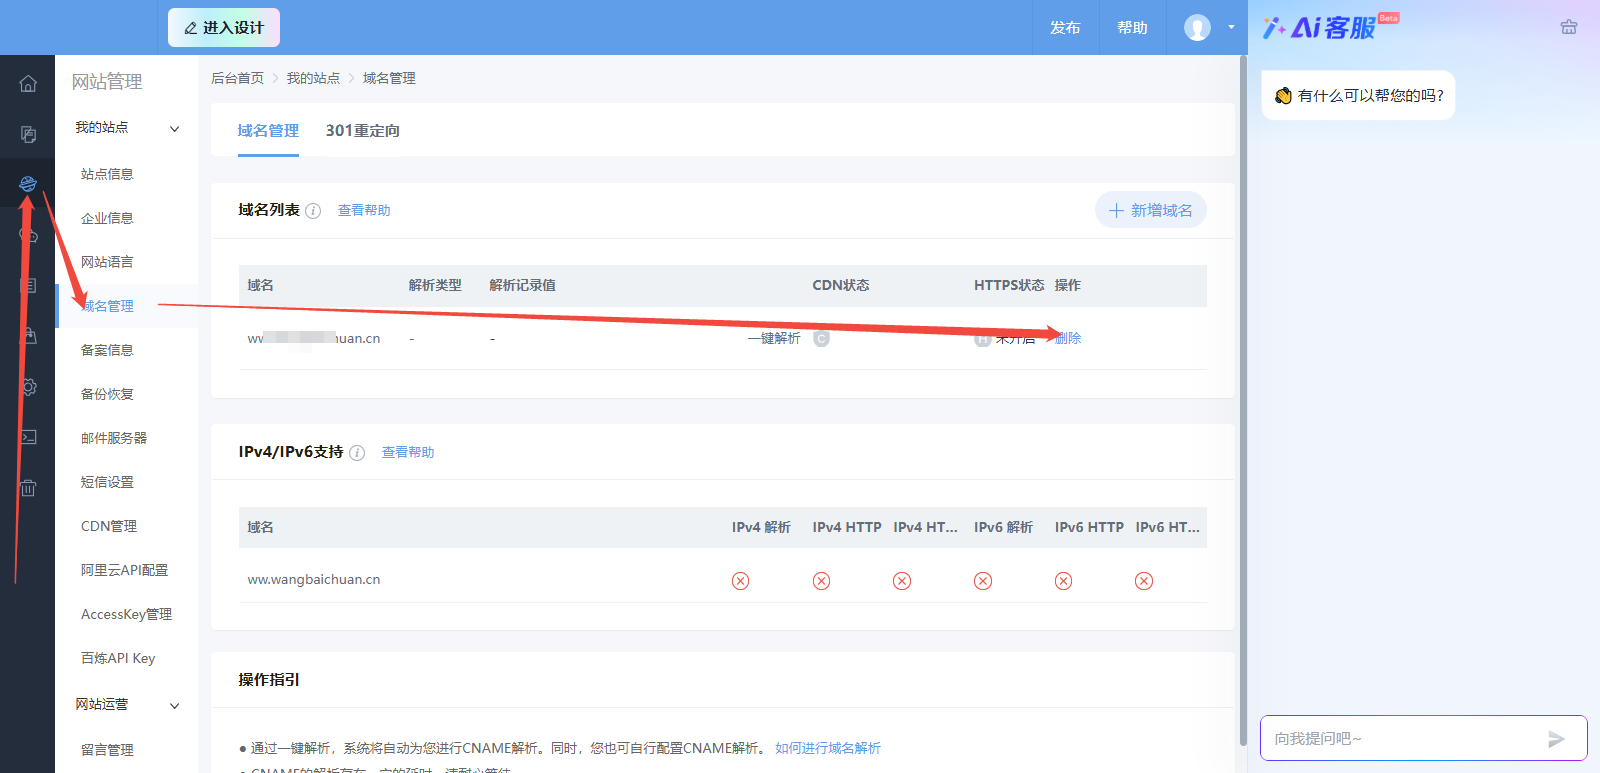Screen dimensions: 1600x773
Task: Click the 有什么可以帮您的吗 chat bubble
Action: click(x=1358, y=96)
